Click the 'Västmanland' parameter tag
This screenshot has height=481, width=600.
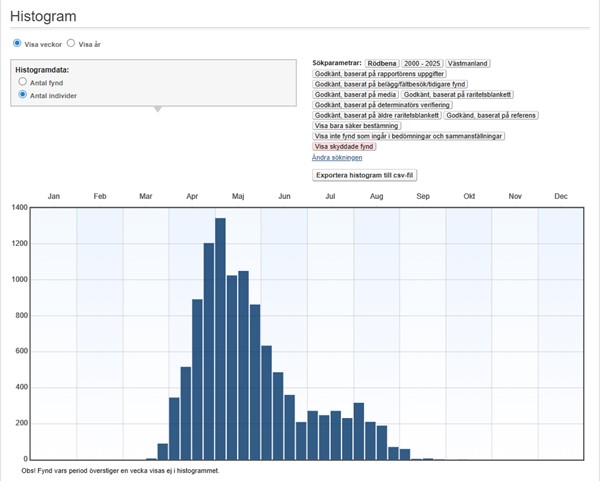(x=468, y=63)
